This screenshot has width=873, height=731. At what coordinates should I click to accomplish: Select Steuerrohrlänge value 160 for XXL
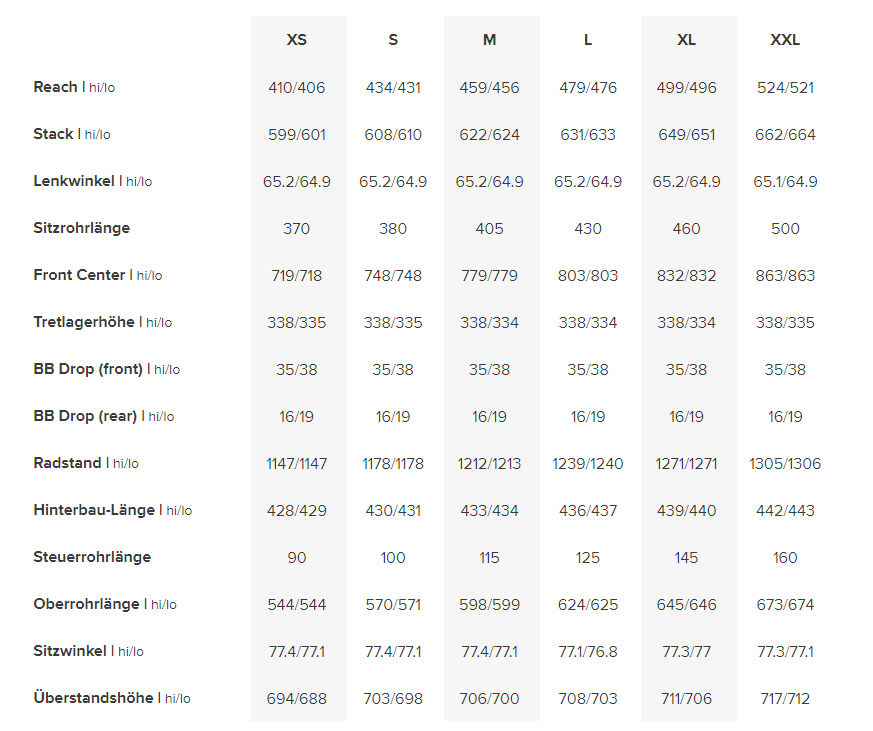(785, 557)
